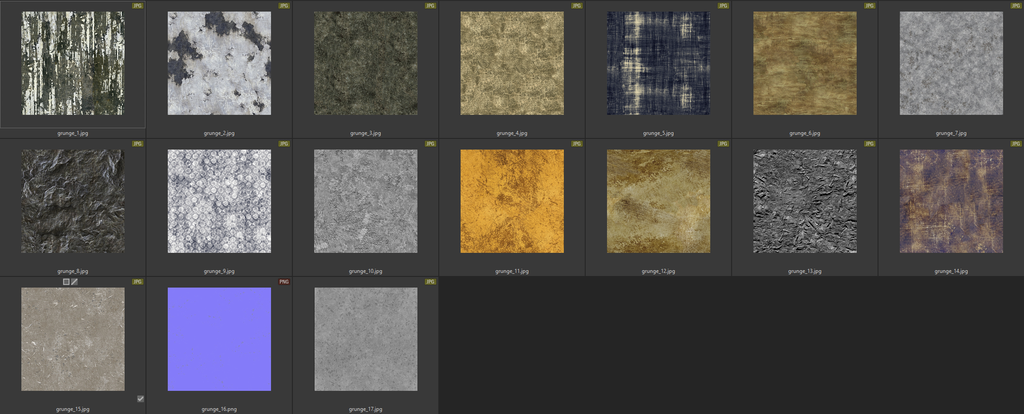This screenshot has height=414, width=1024.
Task: Click the JPG badge on grunge_1
Action: point(138,5)
